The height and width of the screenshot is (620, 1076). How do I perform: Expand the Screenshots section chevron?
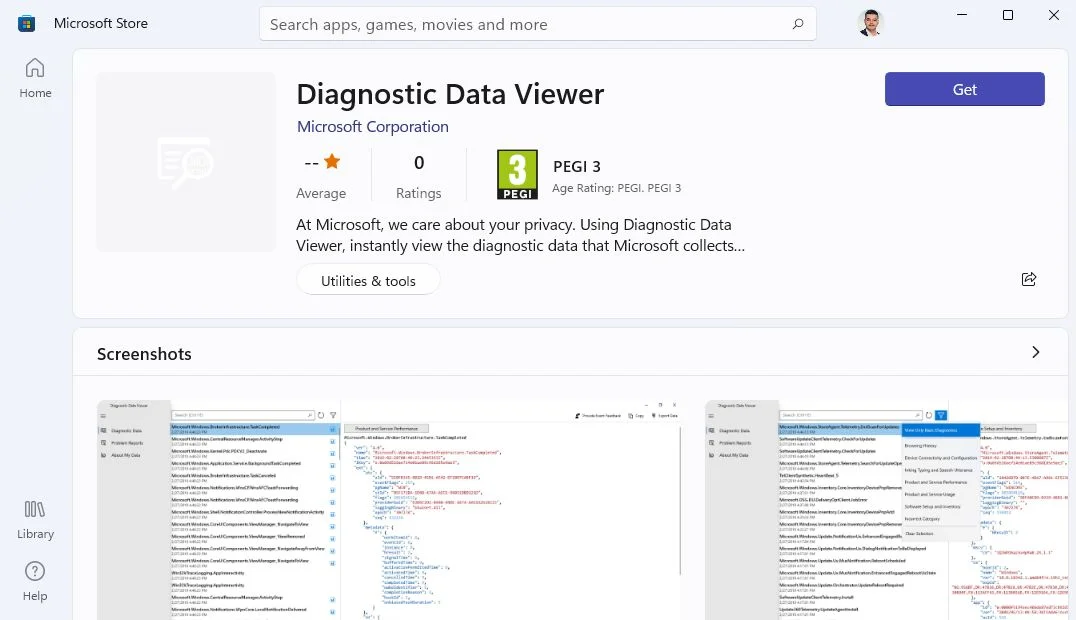1036,352
